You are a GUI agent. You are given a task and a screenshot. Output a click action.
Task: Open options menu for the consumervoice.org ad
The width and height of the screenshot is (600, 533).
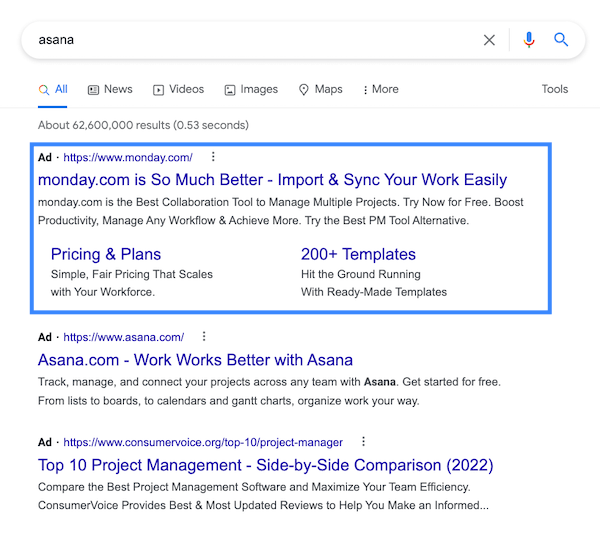(364, 442)
